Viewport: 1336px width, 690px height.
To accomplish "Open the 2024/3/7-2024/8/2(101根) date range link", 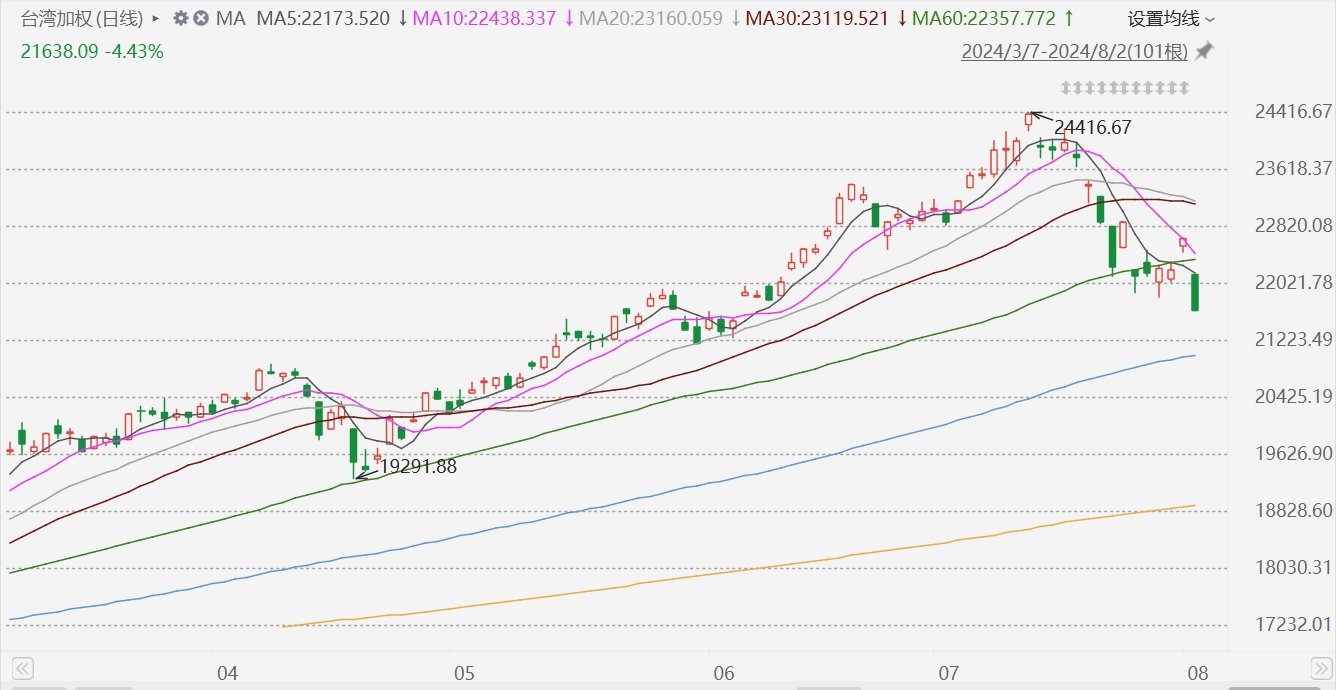I will click(x=1076, y=51).
